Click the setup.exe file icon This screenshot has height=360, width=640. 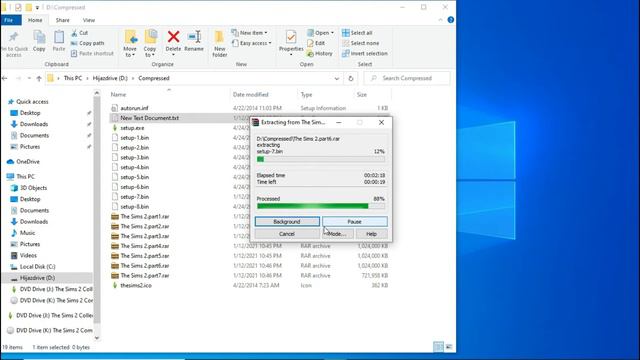[x=115, y=128]
